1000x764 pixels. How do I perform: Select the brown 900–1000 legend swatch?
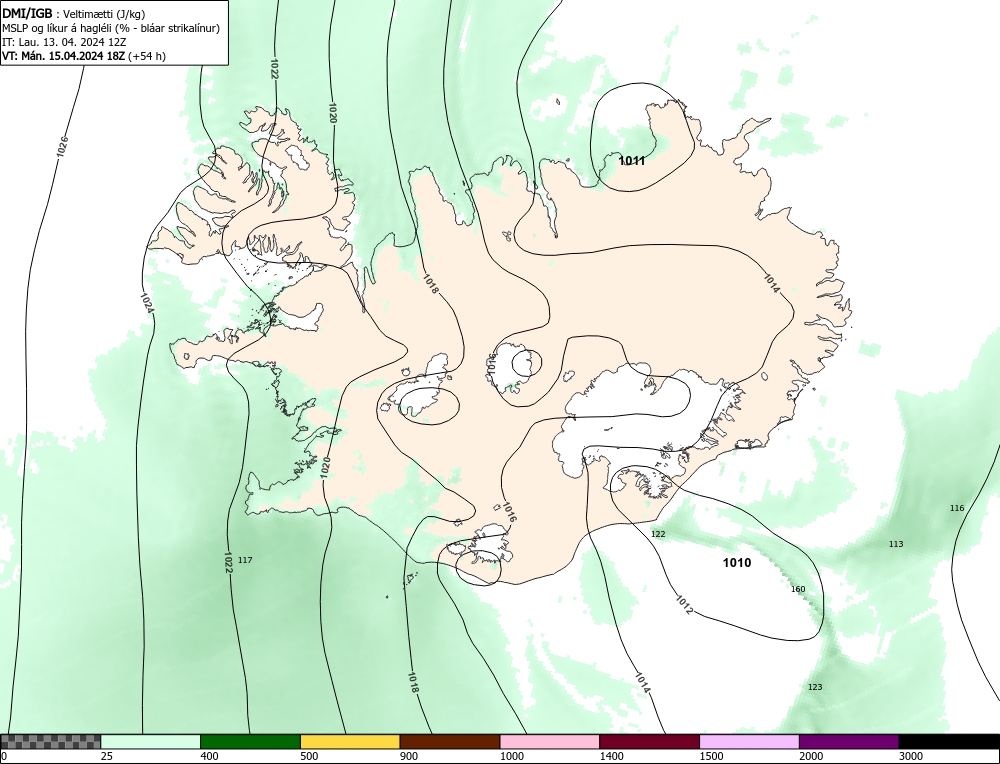[x=450, y=742]
